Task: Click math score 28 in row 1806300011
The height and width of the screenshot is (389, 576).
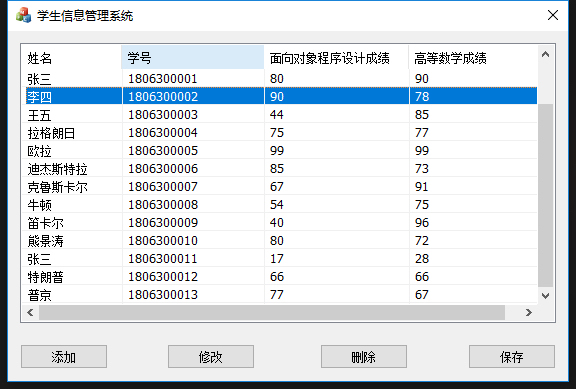Action: [x=422, y=259]
